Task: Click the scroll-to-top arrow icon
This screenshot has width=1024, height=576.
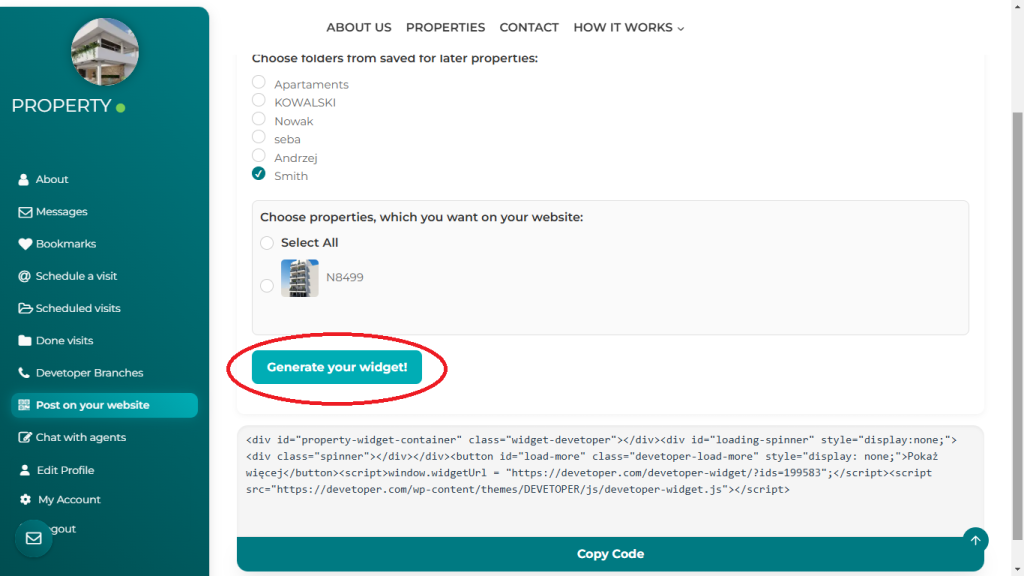Action: pyautogui.click(x=975, y=540)
